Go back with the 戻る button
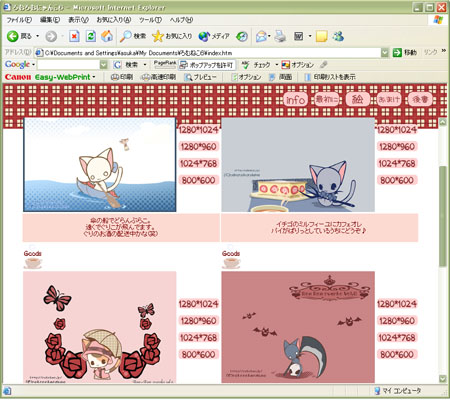The image size is (450, 400). [19, 36]
